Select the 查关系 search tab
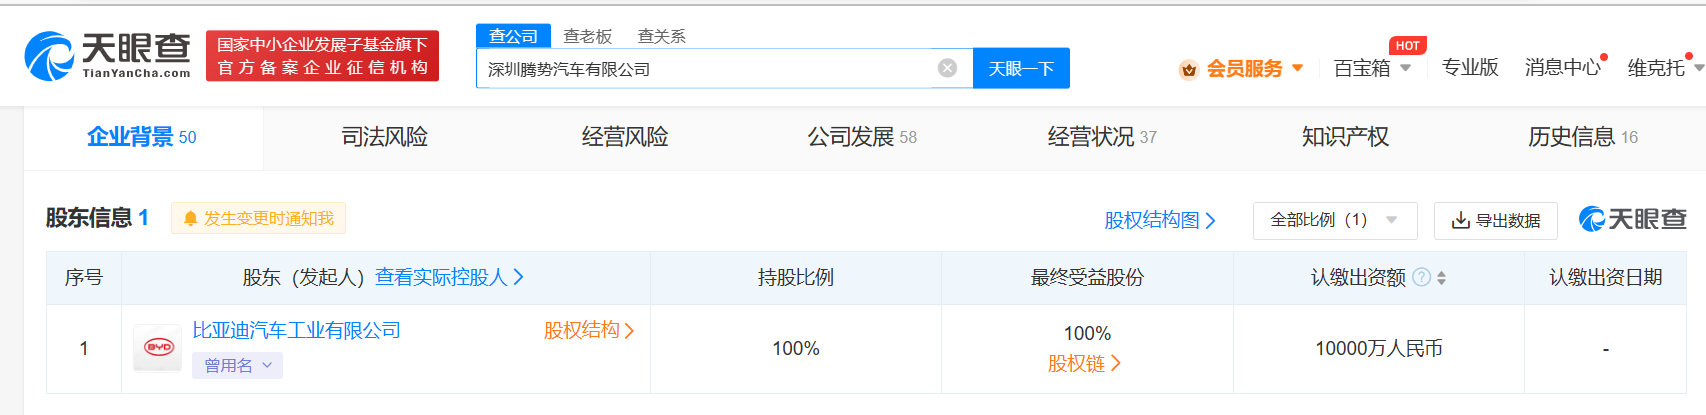This screenshot has height=415, width=1706. click(662, 36)
